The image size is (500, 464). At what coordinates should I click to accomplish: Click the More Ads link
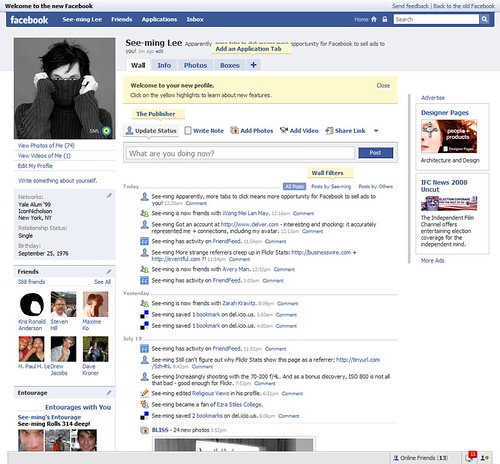[432, 260]
